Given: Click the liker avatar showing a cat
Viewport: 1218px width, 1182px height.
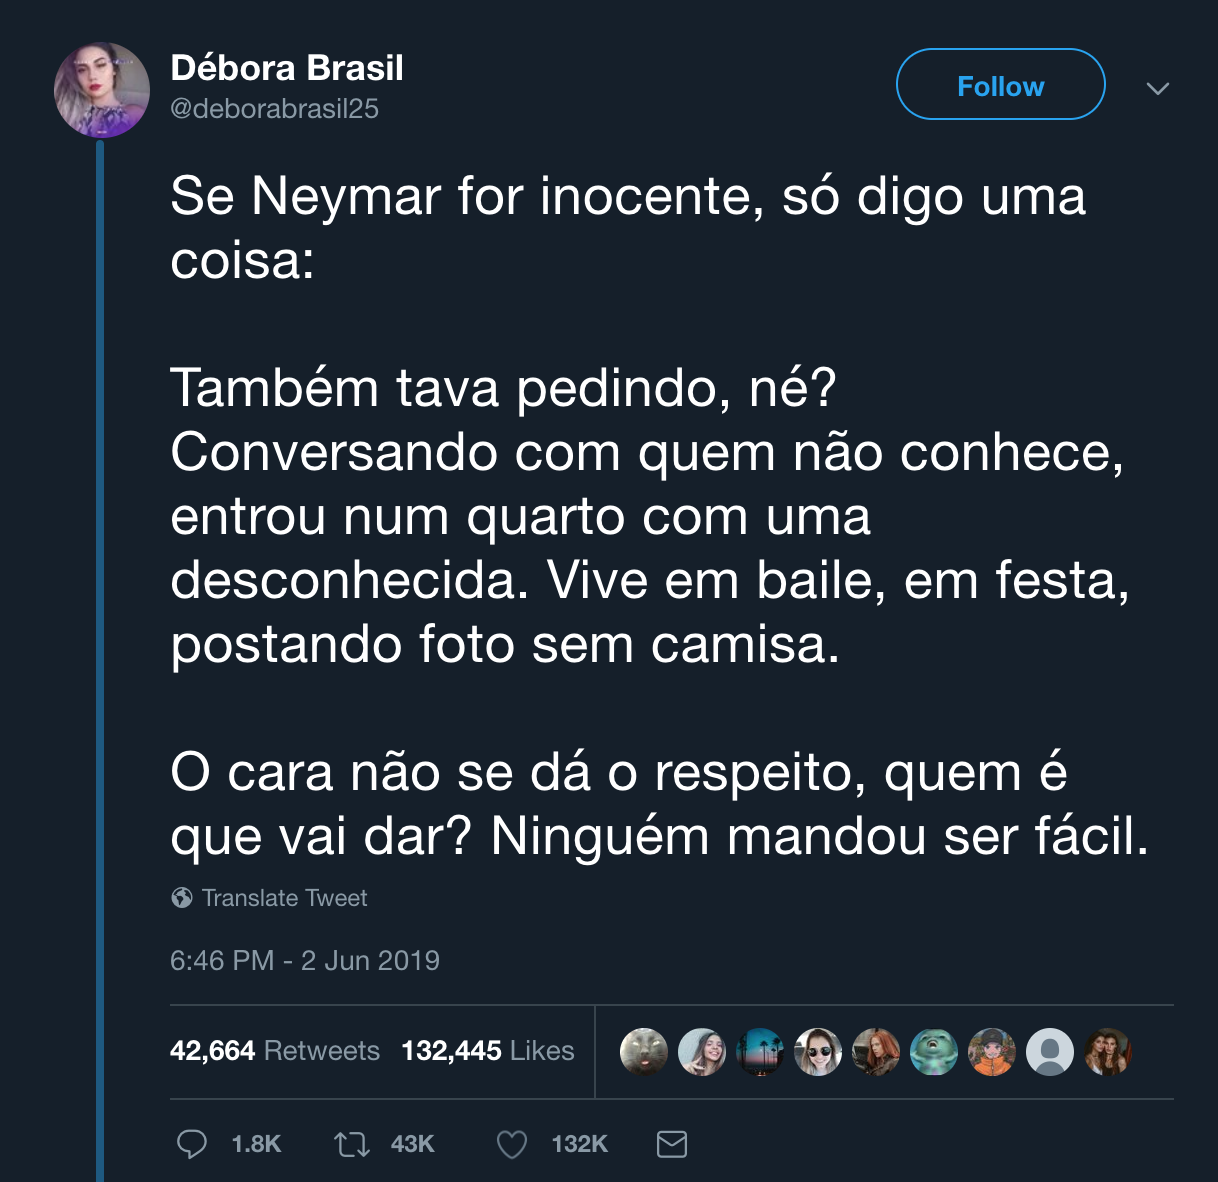Looking at the screenshot, I should click(644, 1052).
